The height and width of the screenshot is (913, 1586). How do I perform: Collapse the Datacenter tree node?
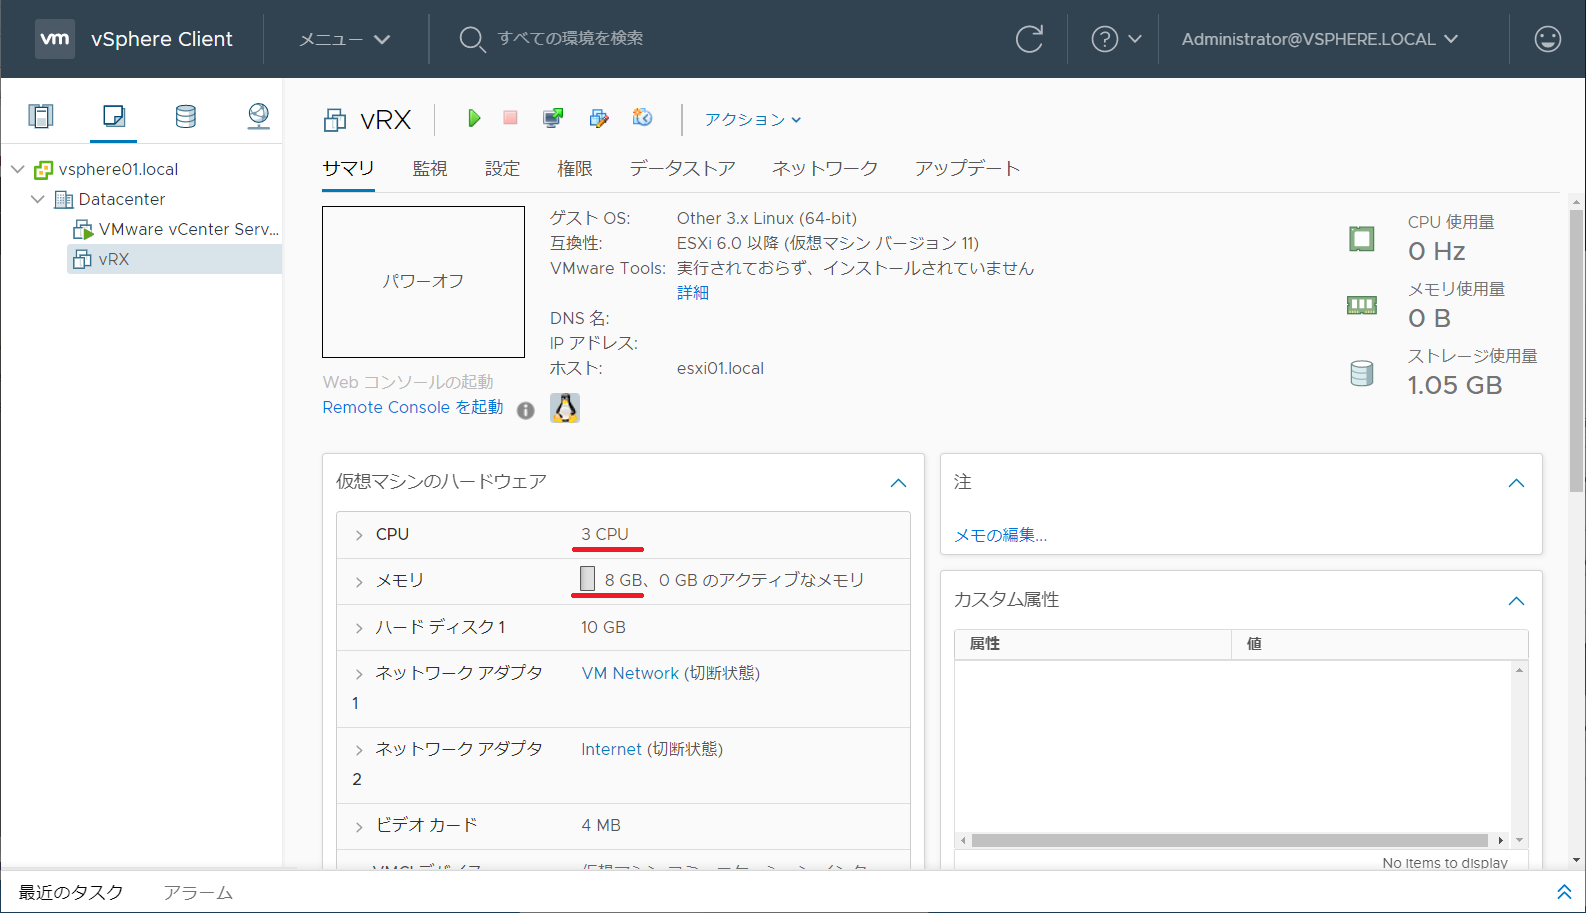click(x=38, y=199)
